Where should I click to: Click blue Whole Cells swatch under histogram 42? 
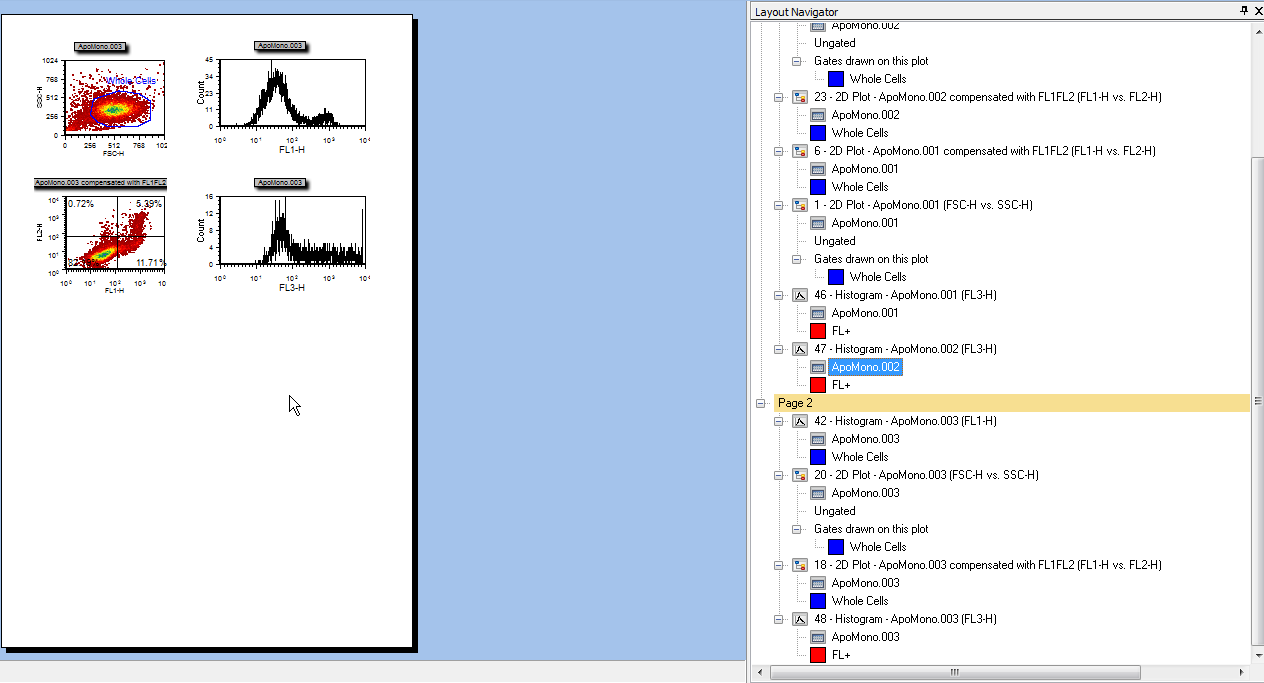pyautogui.click(x=817, y=457)
